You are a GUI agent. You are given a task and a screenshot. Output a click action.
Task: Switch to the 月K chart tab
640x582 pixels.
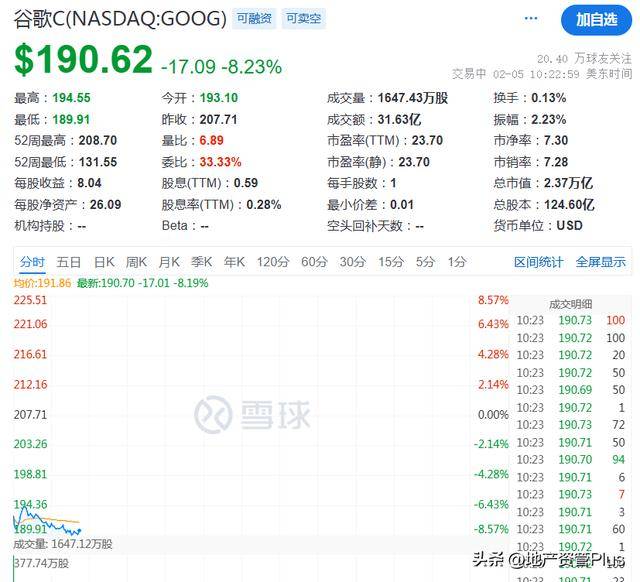169,262
